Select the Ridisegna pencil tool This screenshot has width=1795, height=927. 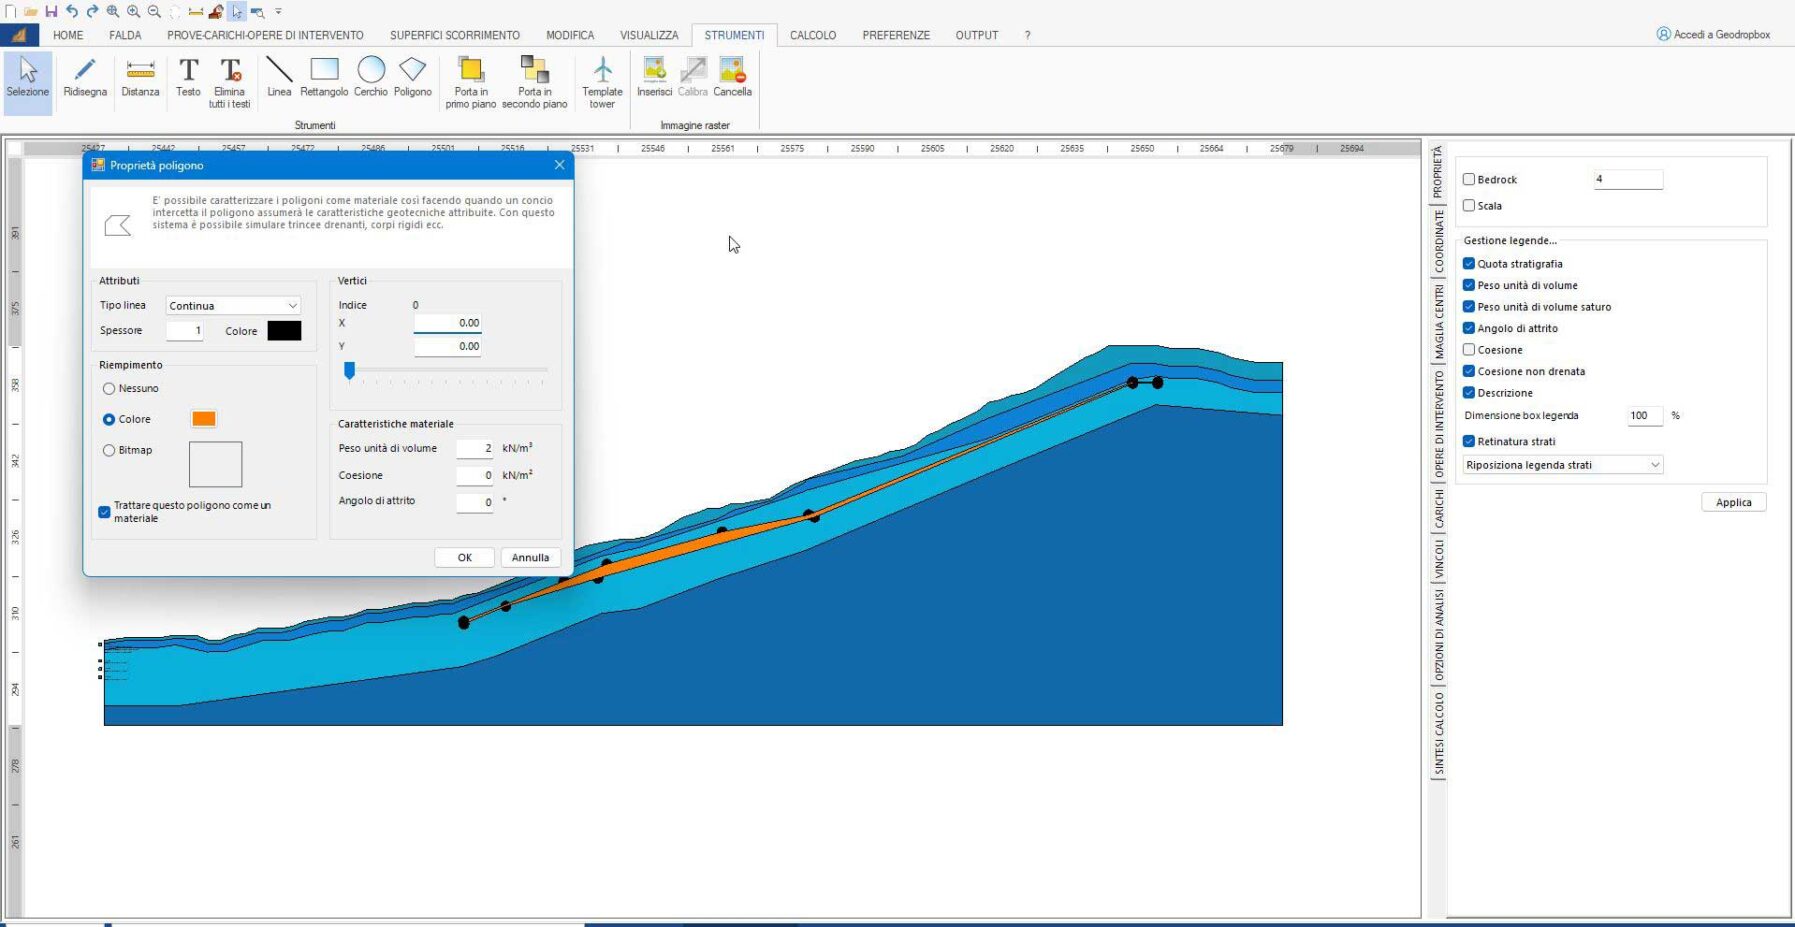(85, 77)
